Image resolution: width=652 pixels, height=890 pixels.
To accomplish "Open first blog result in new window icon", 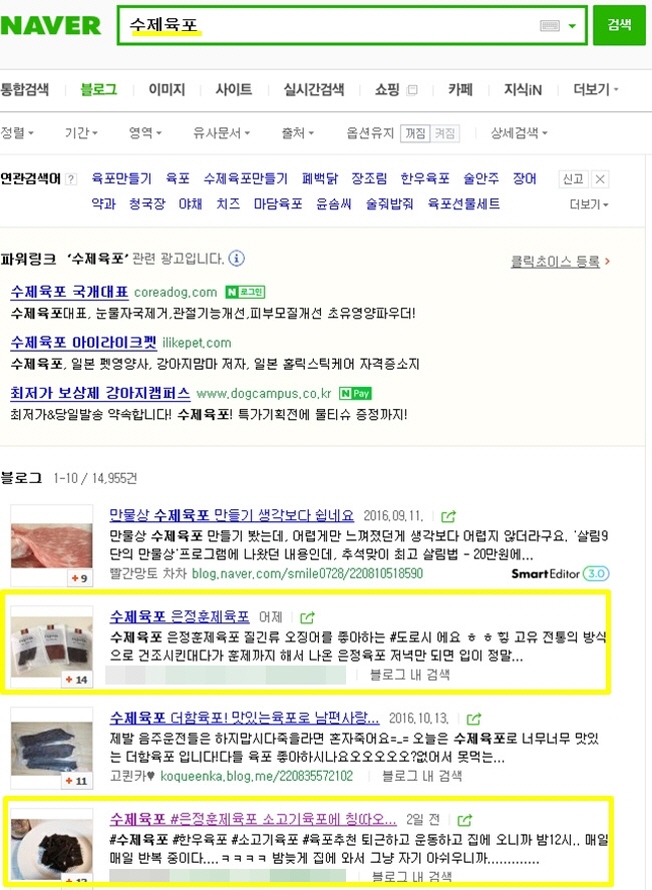I will coord(448,516).
